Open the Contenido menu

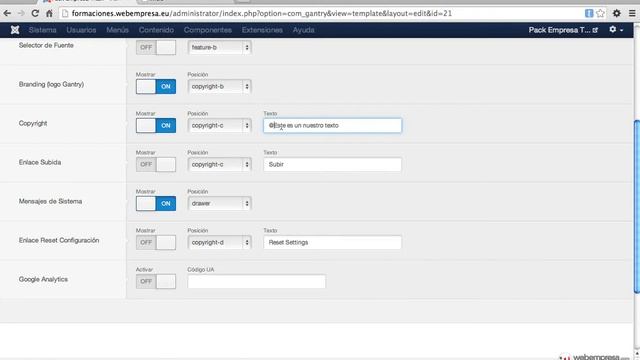[156, 30]
